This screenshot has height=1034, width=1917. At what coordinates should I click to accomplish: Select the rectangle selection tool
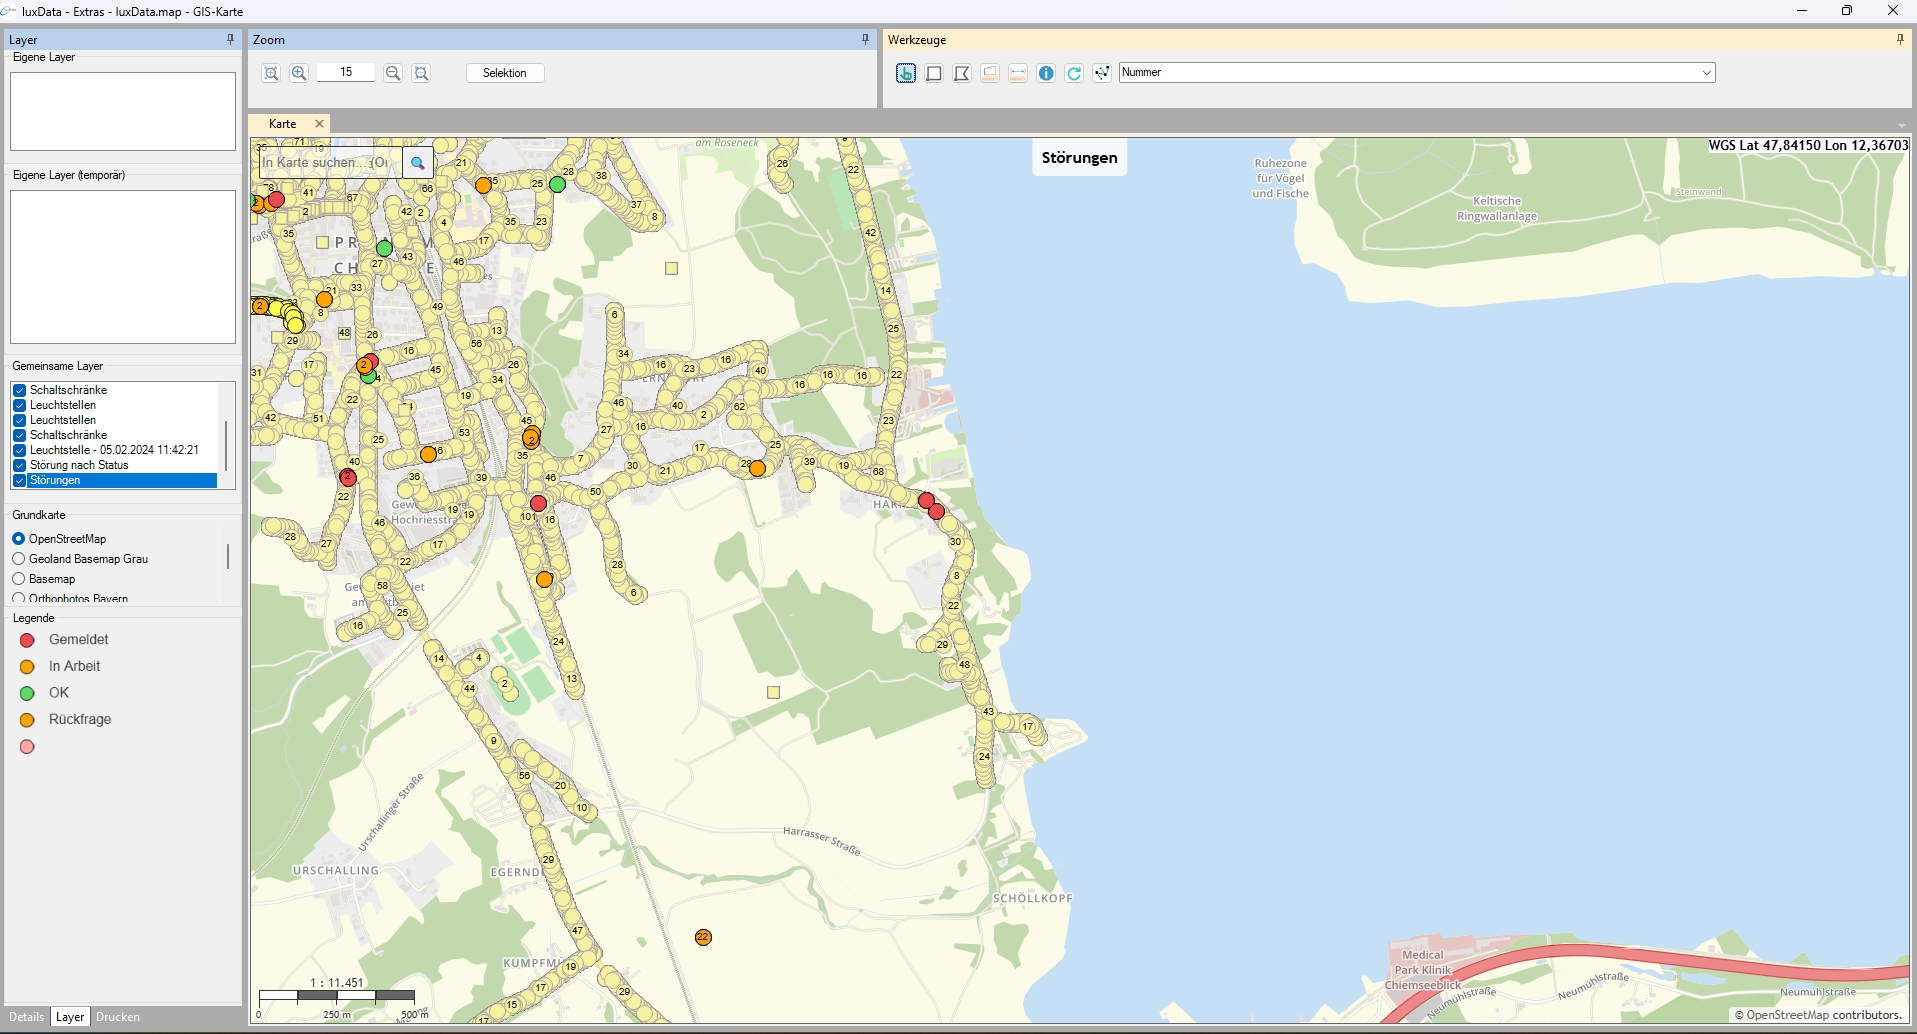[934, 73]
